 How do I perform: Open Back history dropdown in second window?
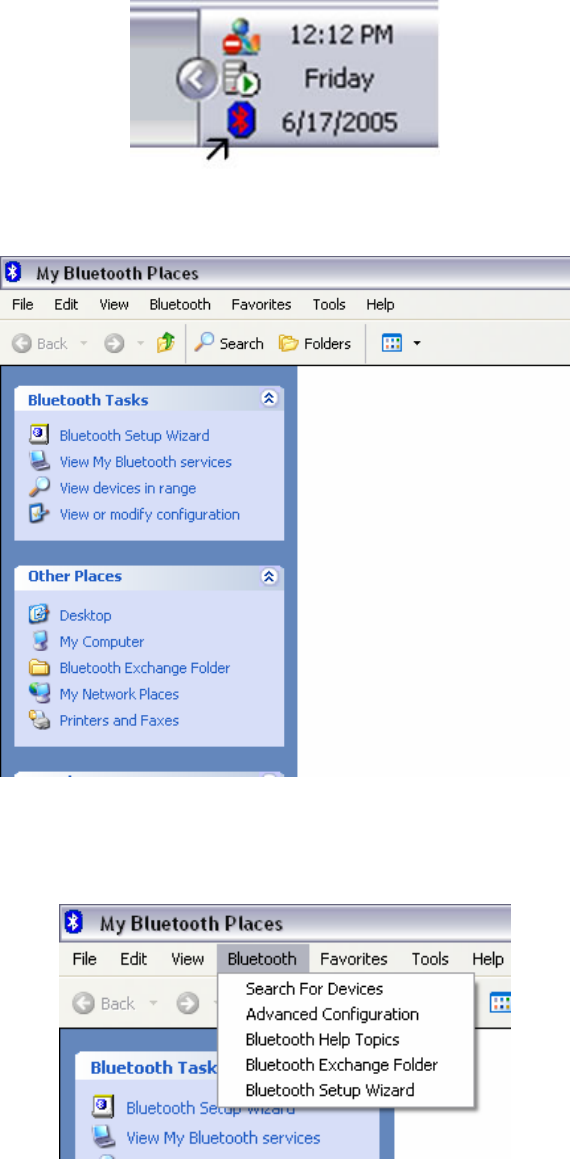[x=154, y=1004]
